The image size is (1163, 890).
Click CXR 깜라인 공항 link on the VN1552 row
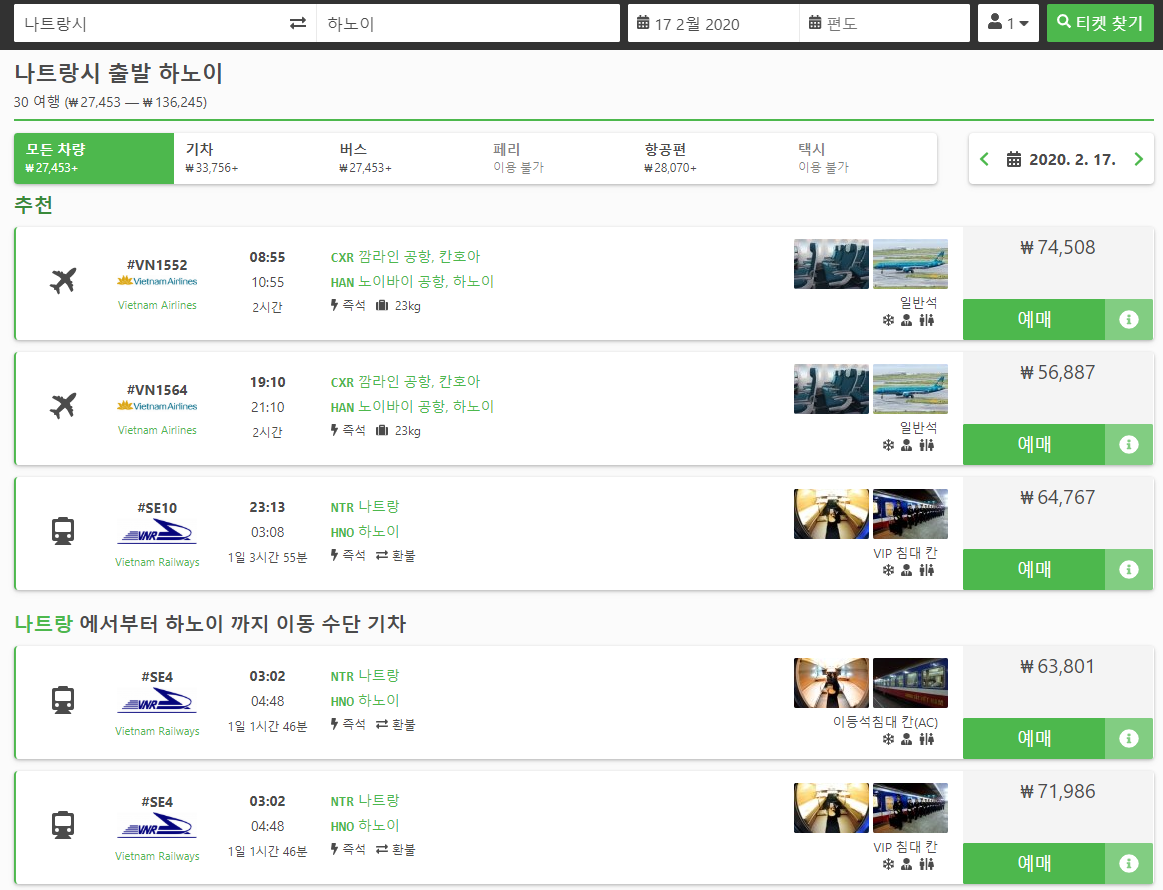[x=405, y=257]
